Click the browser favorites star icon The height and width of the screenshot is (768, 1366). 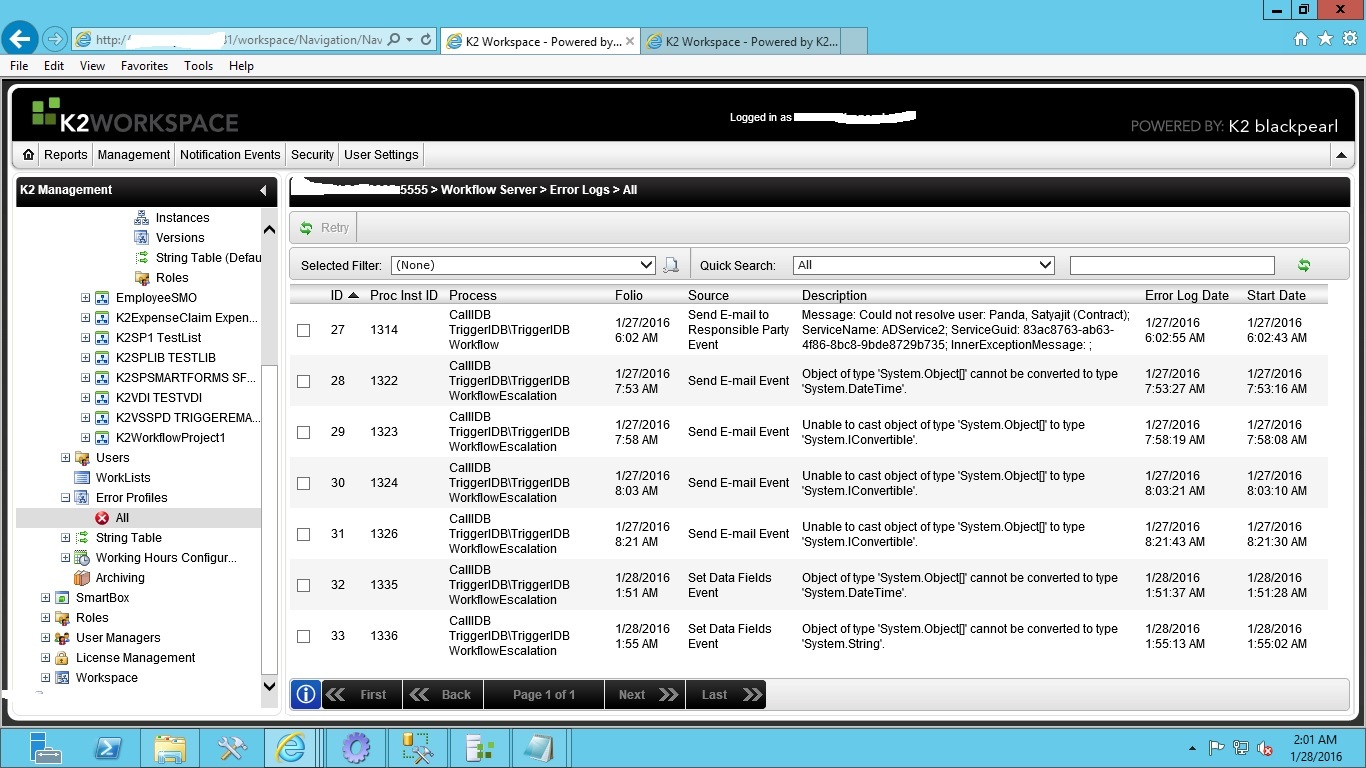pos(1325,39)
